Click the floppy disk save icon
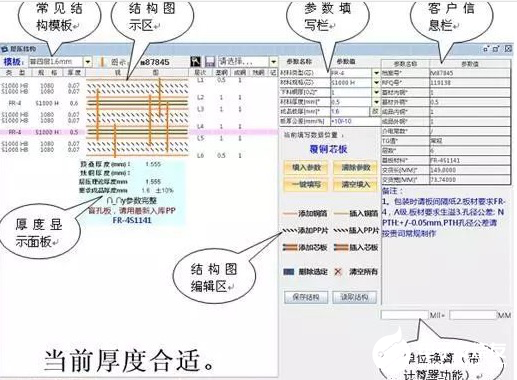The width and height of the screenshot is (517, 380). tap(210, 62)
